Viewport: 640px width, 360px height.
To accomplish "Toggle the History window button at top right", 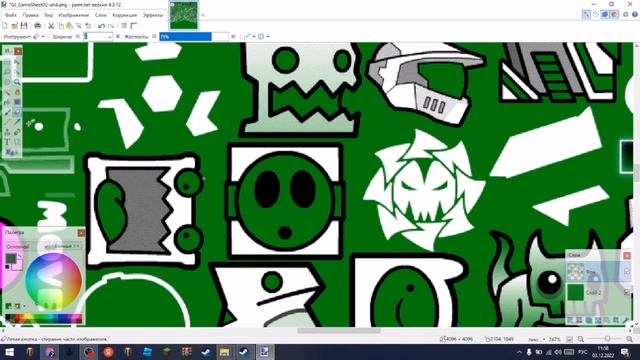I will [596, 14].
